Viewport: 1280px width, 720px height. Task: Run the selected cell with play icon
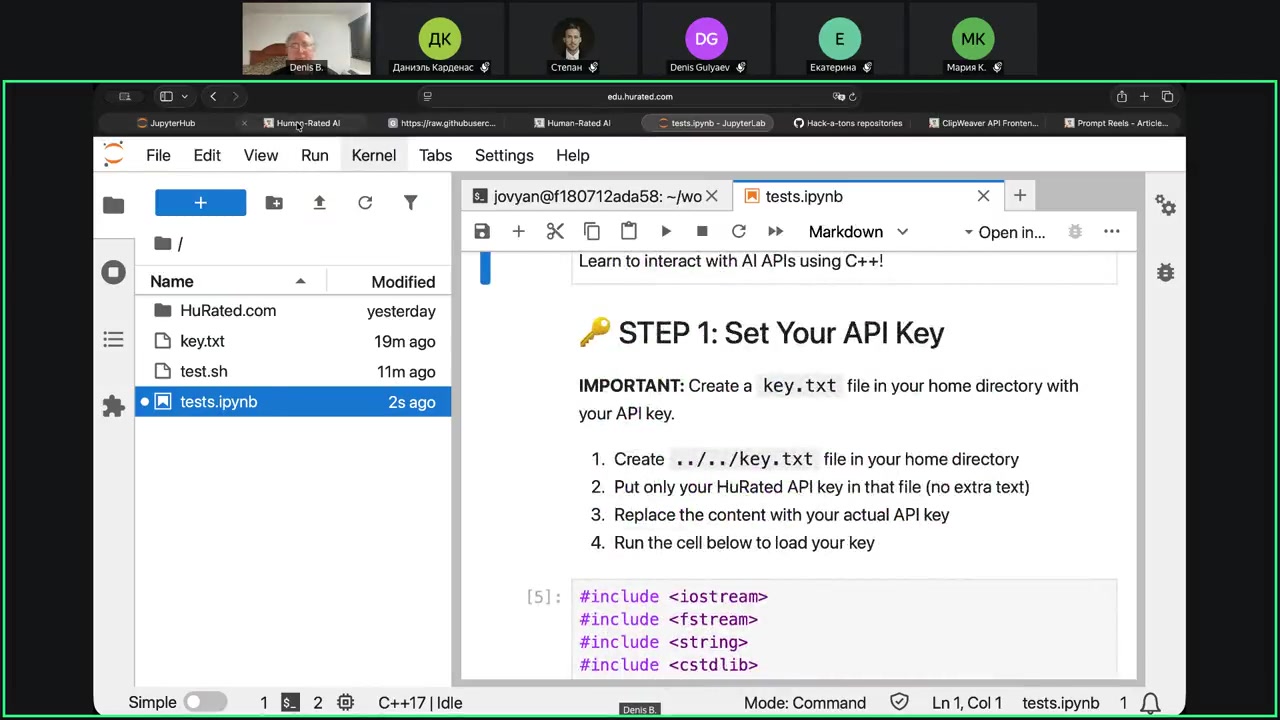click(x=666, y=232)
